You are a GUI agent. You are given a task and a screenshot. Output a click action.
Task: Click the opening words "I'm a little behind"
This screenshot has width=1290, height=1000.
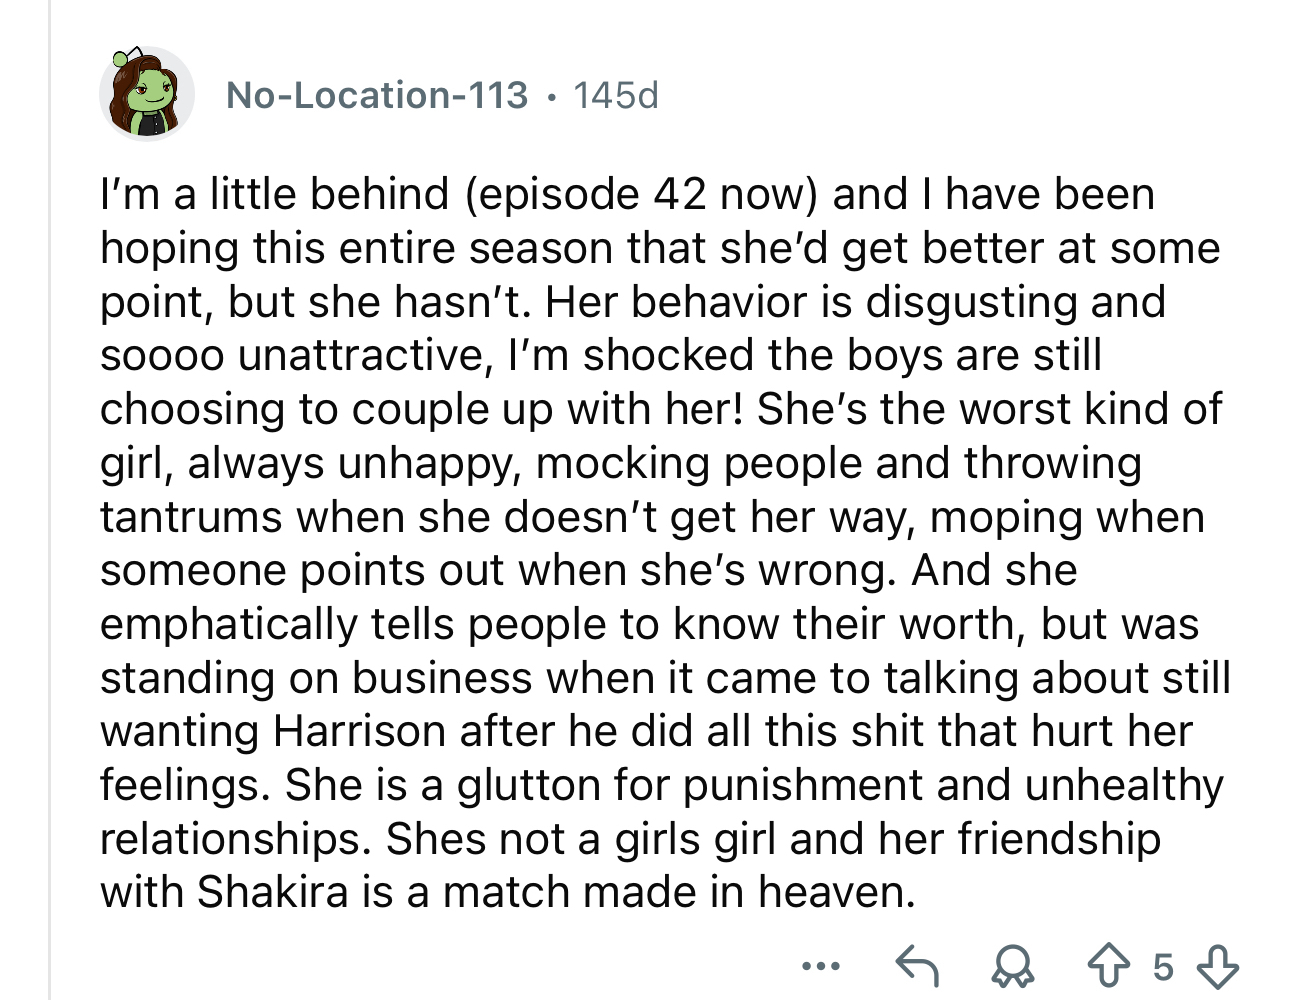274,194
